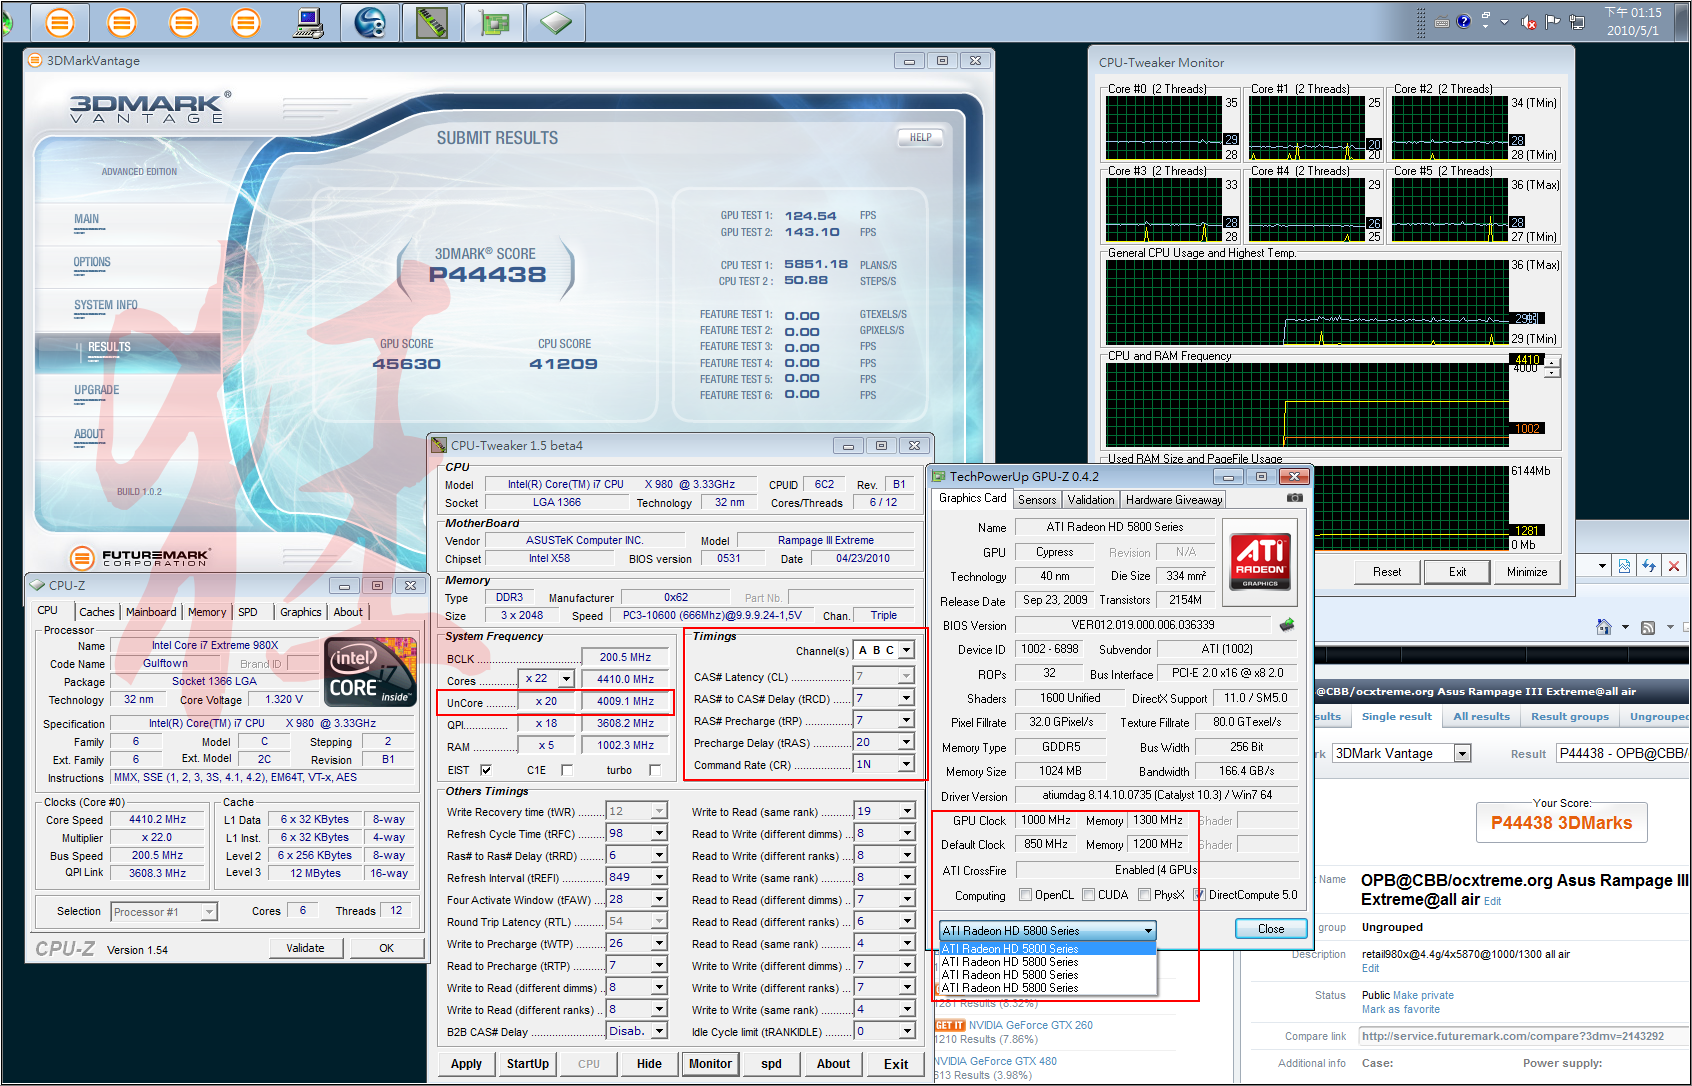Click the HELP button in 3DMark Vantage
Image resolution: width=1692 pixels, height=1086 pixels.
coord(920,138)
